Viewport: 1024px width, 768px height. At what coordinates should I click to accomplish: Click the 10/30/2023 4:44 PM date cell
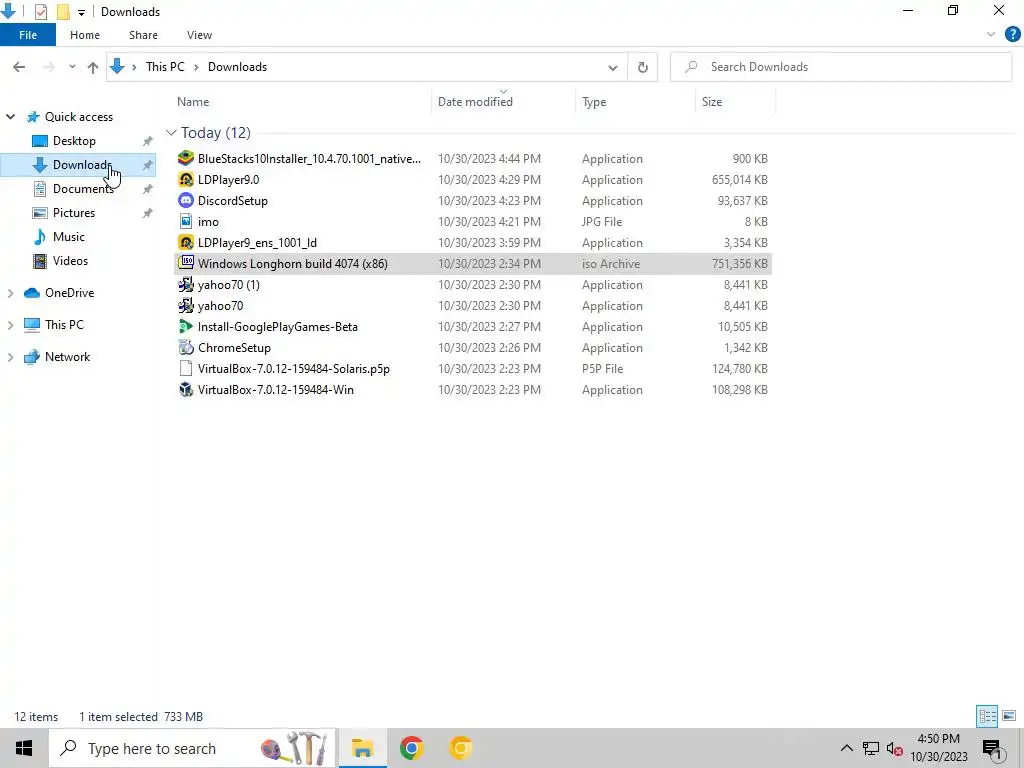click(x=489, y=159)
